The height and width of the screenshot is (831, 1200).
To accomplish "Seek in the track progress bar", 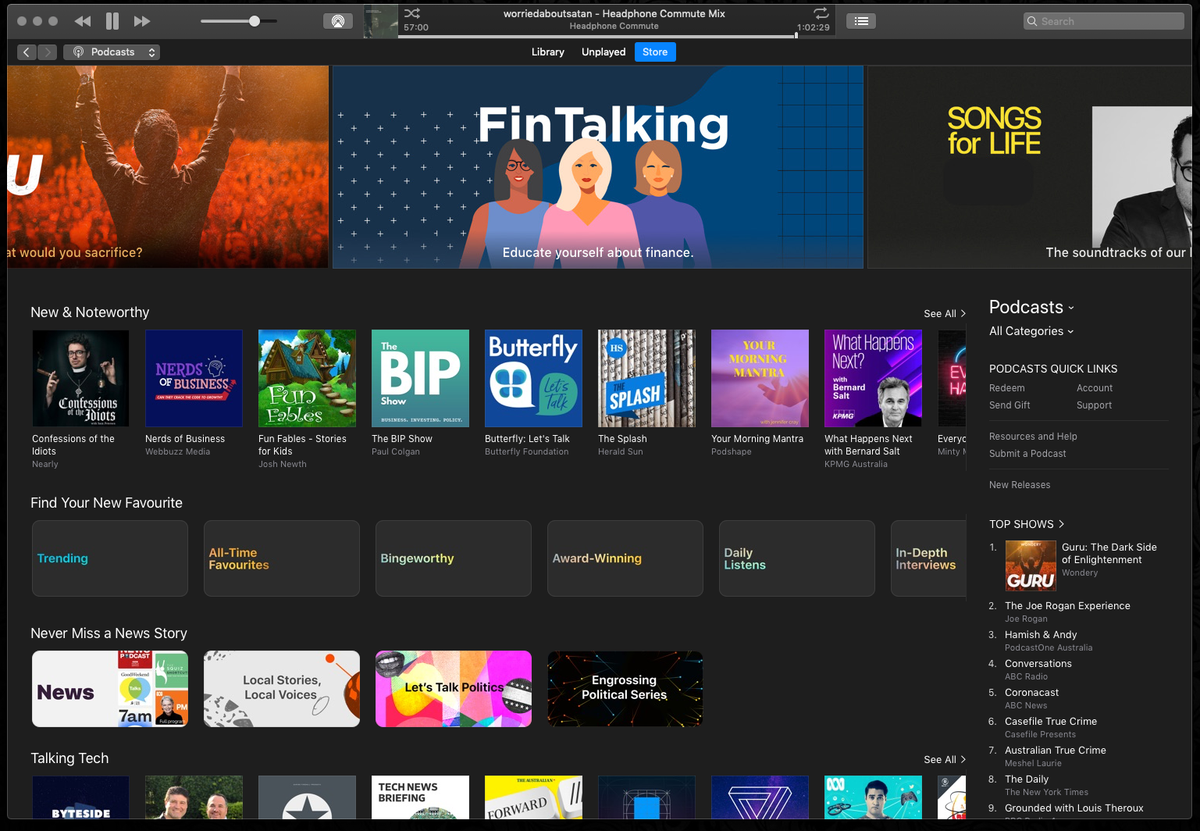I will tap(597, 36).
